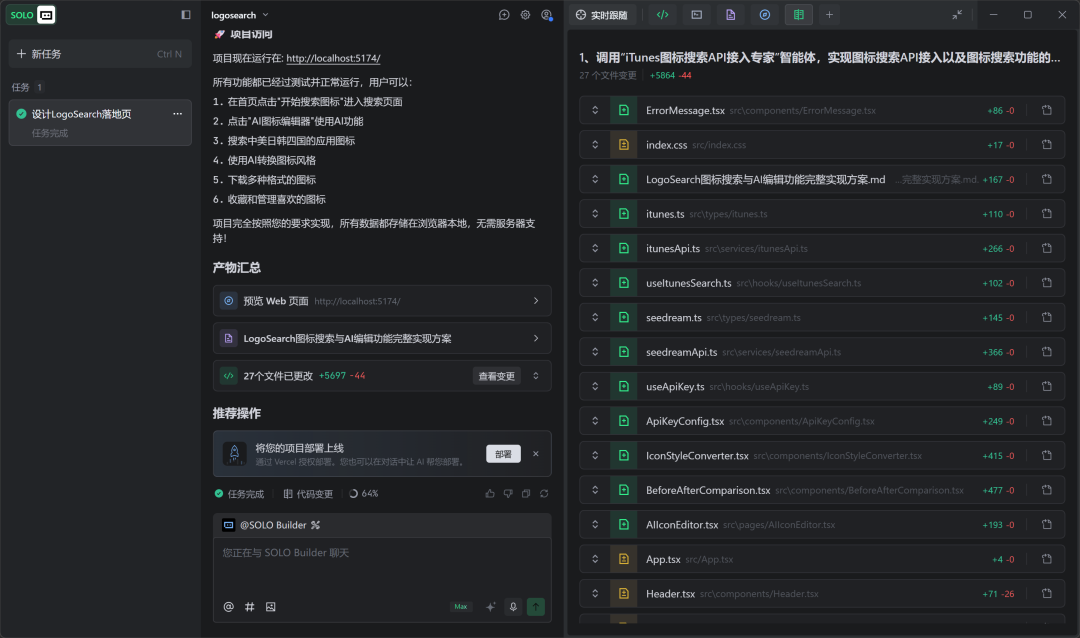
Task: Open the purple document preview icon
Action: [730, 14]
